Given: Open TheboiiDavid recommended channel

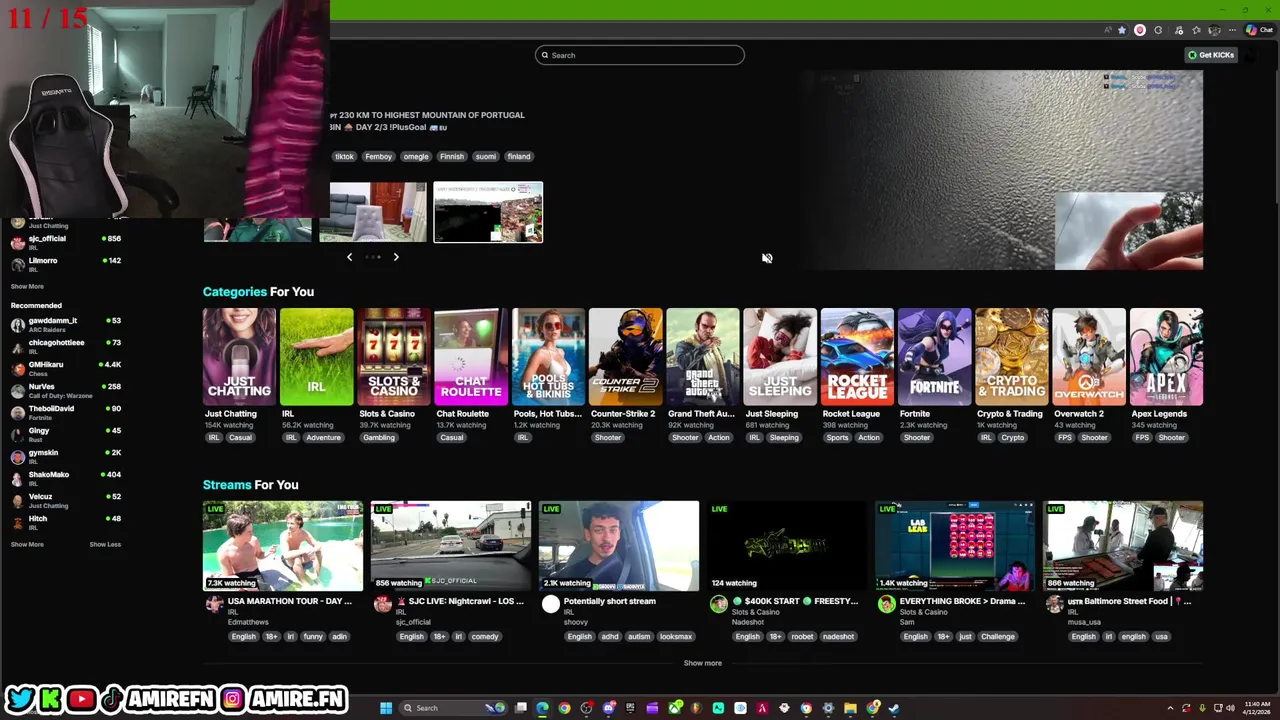Looking at the screenshot, I should coord(65,412).
